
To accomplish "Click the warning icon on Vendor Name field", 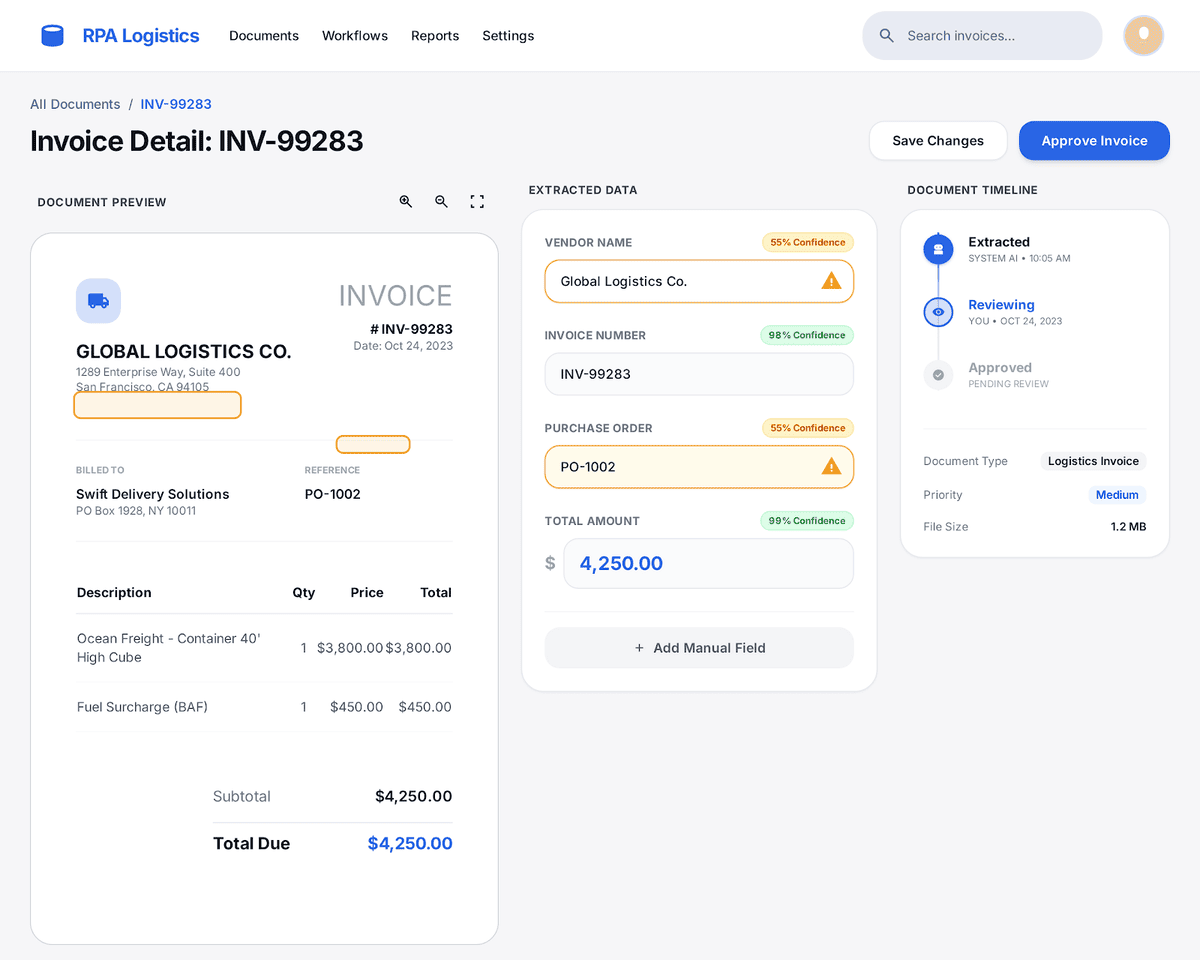I will pos(831,281).
